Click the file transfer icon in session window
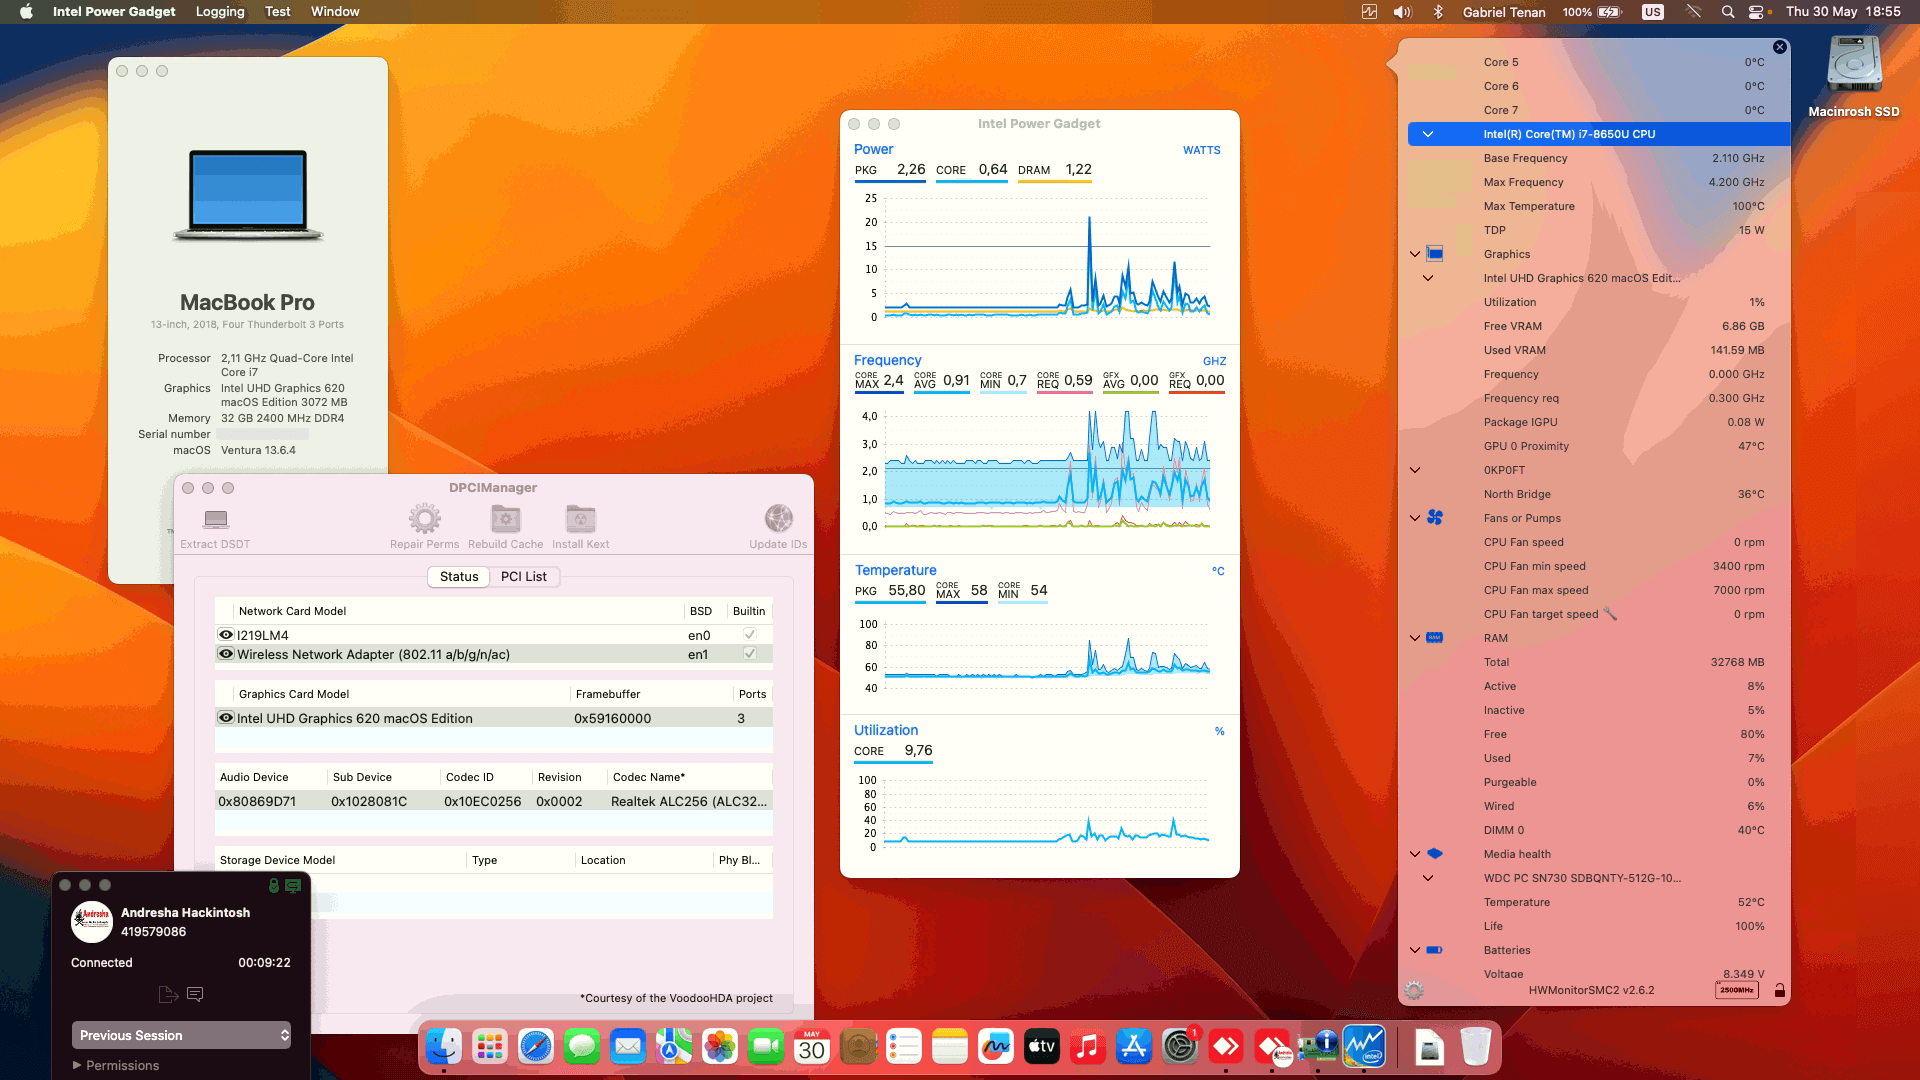The image size is (1920, 1080). click(167, 994)
